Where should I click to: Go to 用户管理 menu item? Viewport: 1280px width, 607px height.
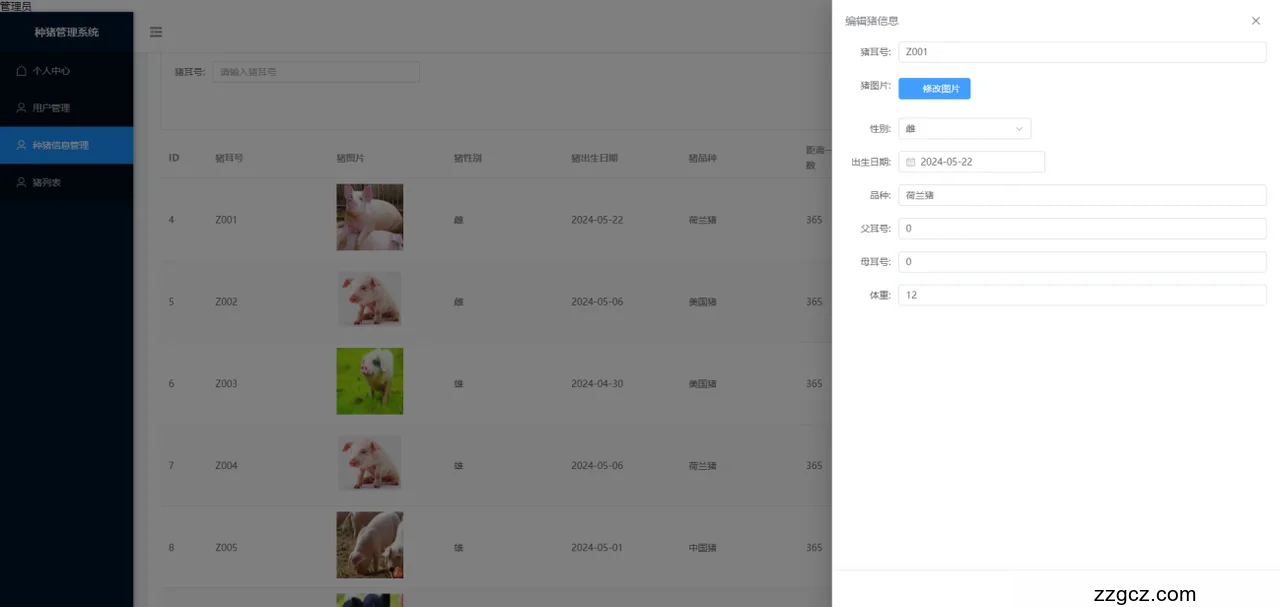tap(51, 108)
